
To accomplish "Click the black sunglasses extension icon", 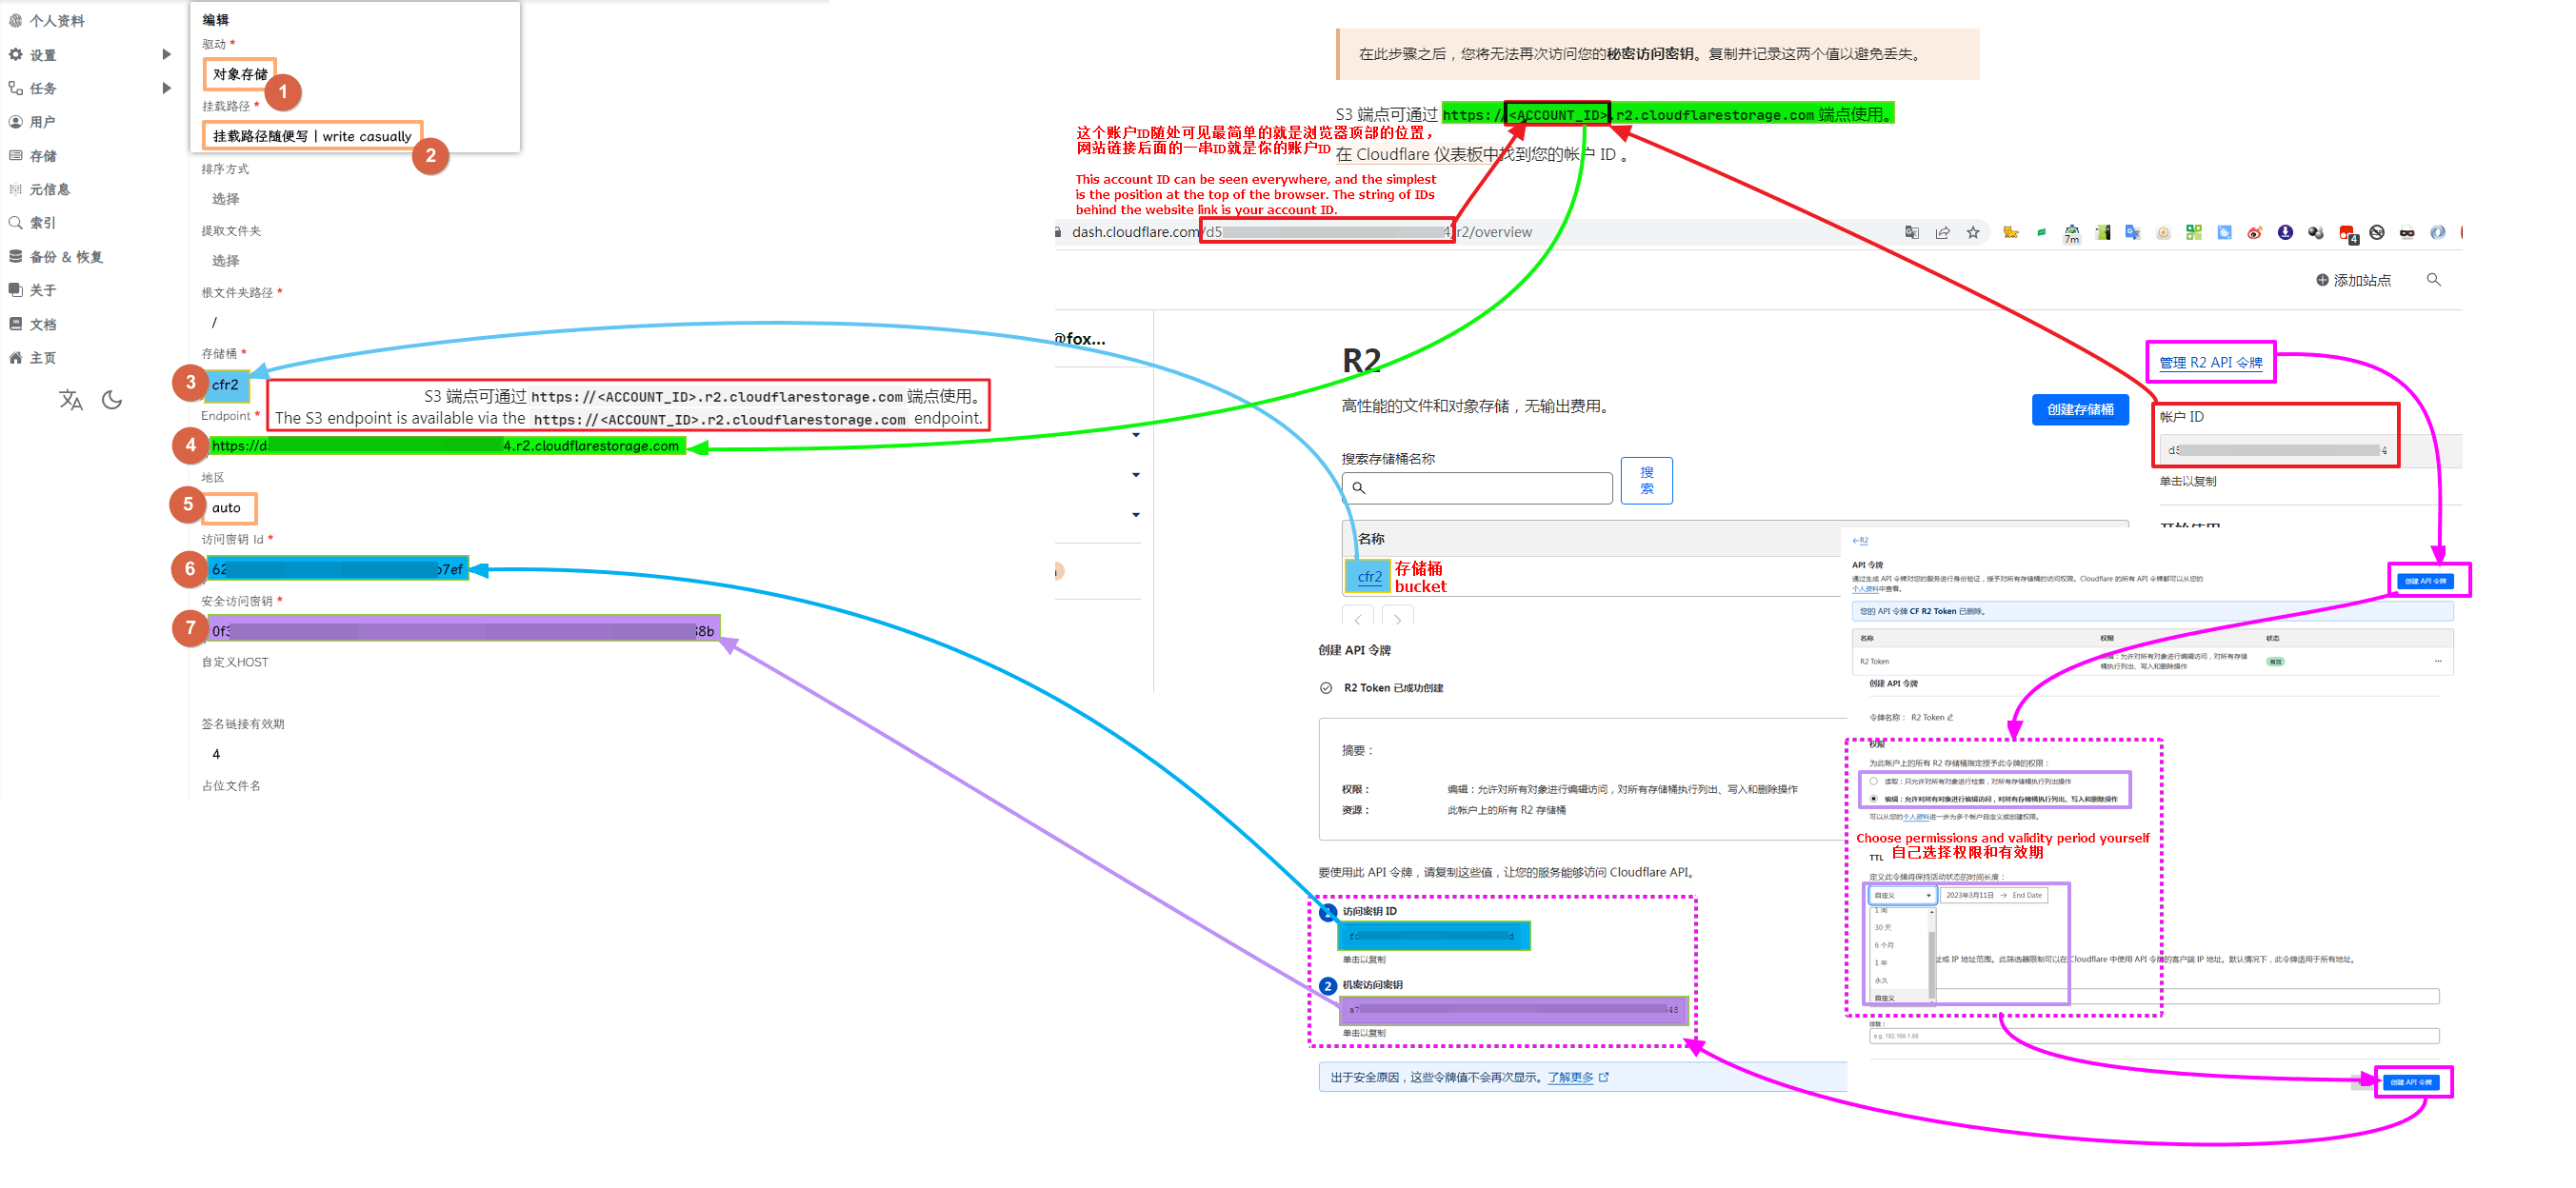I will (x=2407, y=232).
